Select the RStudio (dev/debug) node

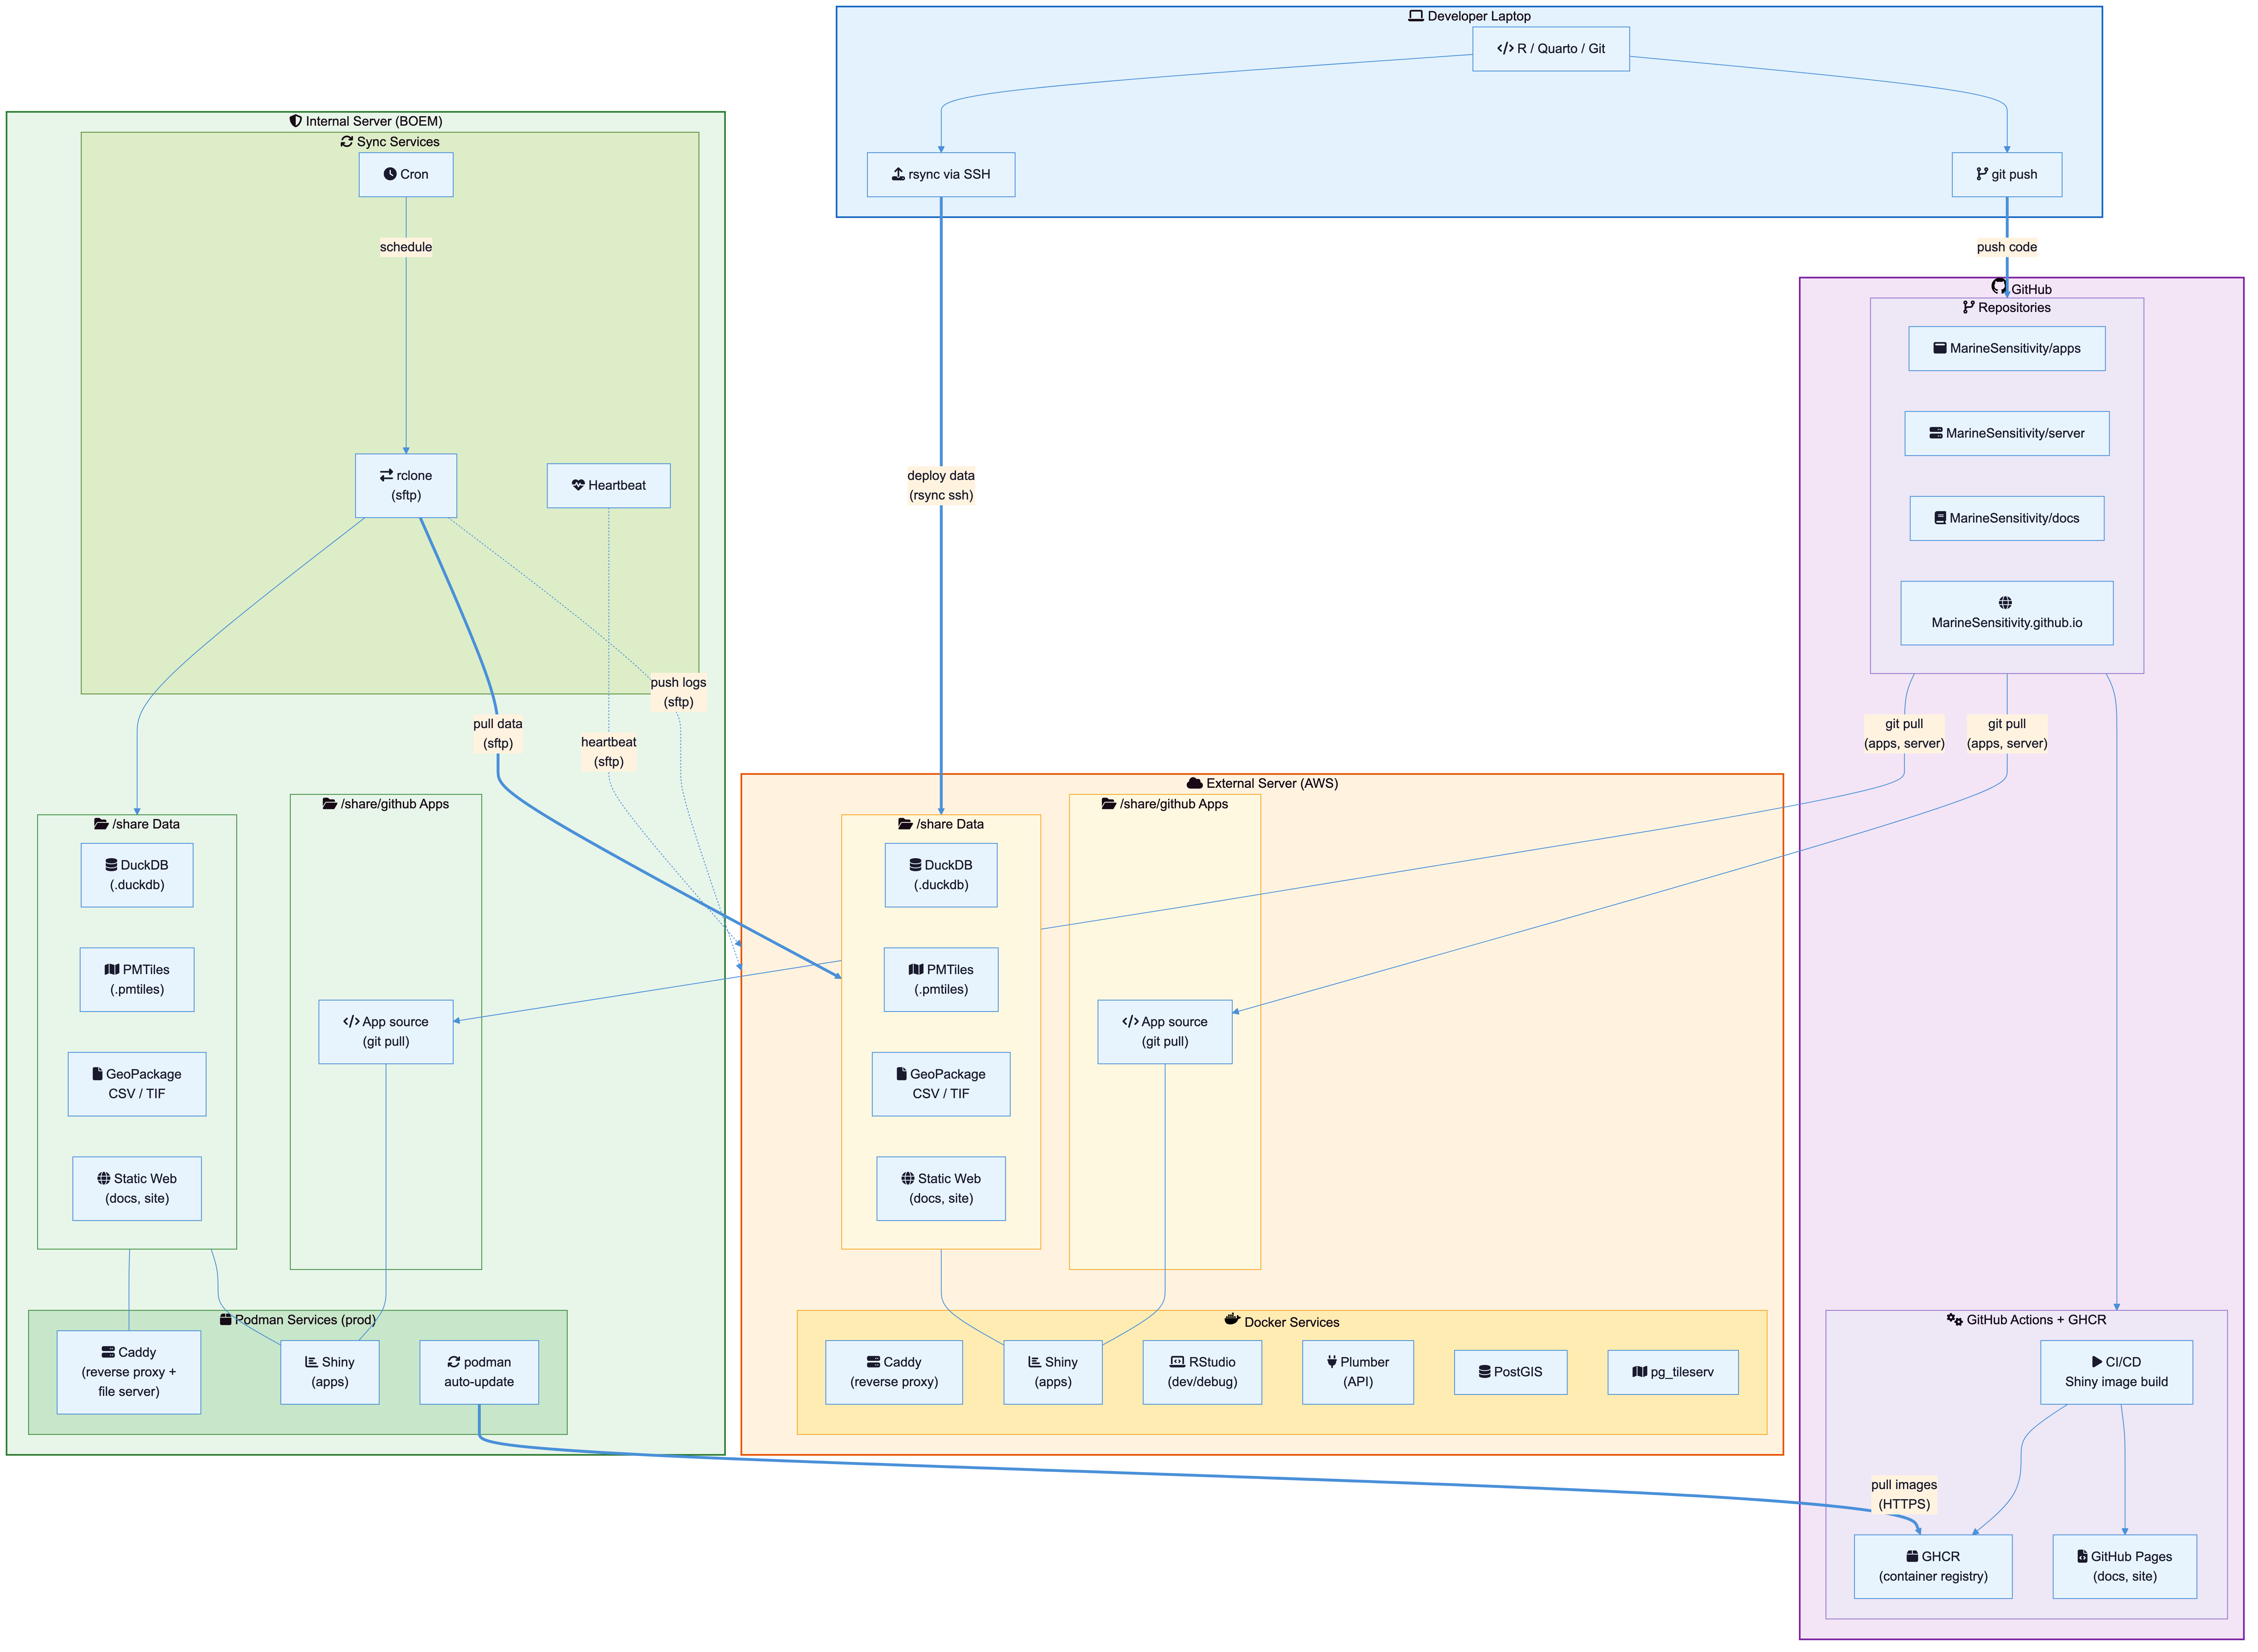(x=1202, y=1371)
